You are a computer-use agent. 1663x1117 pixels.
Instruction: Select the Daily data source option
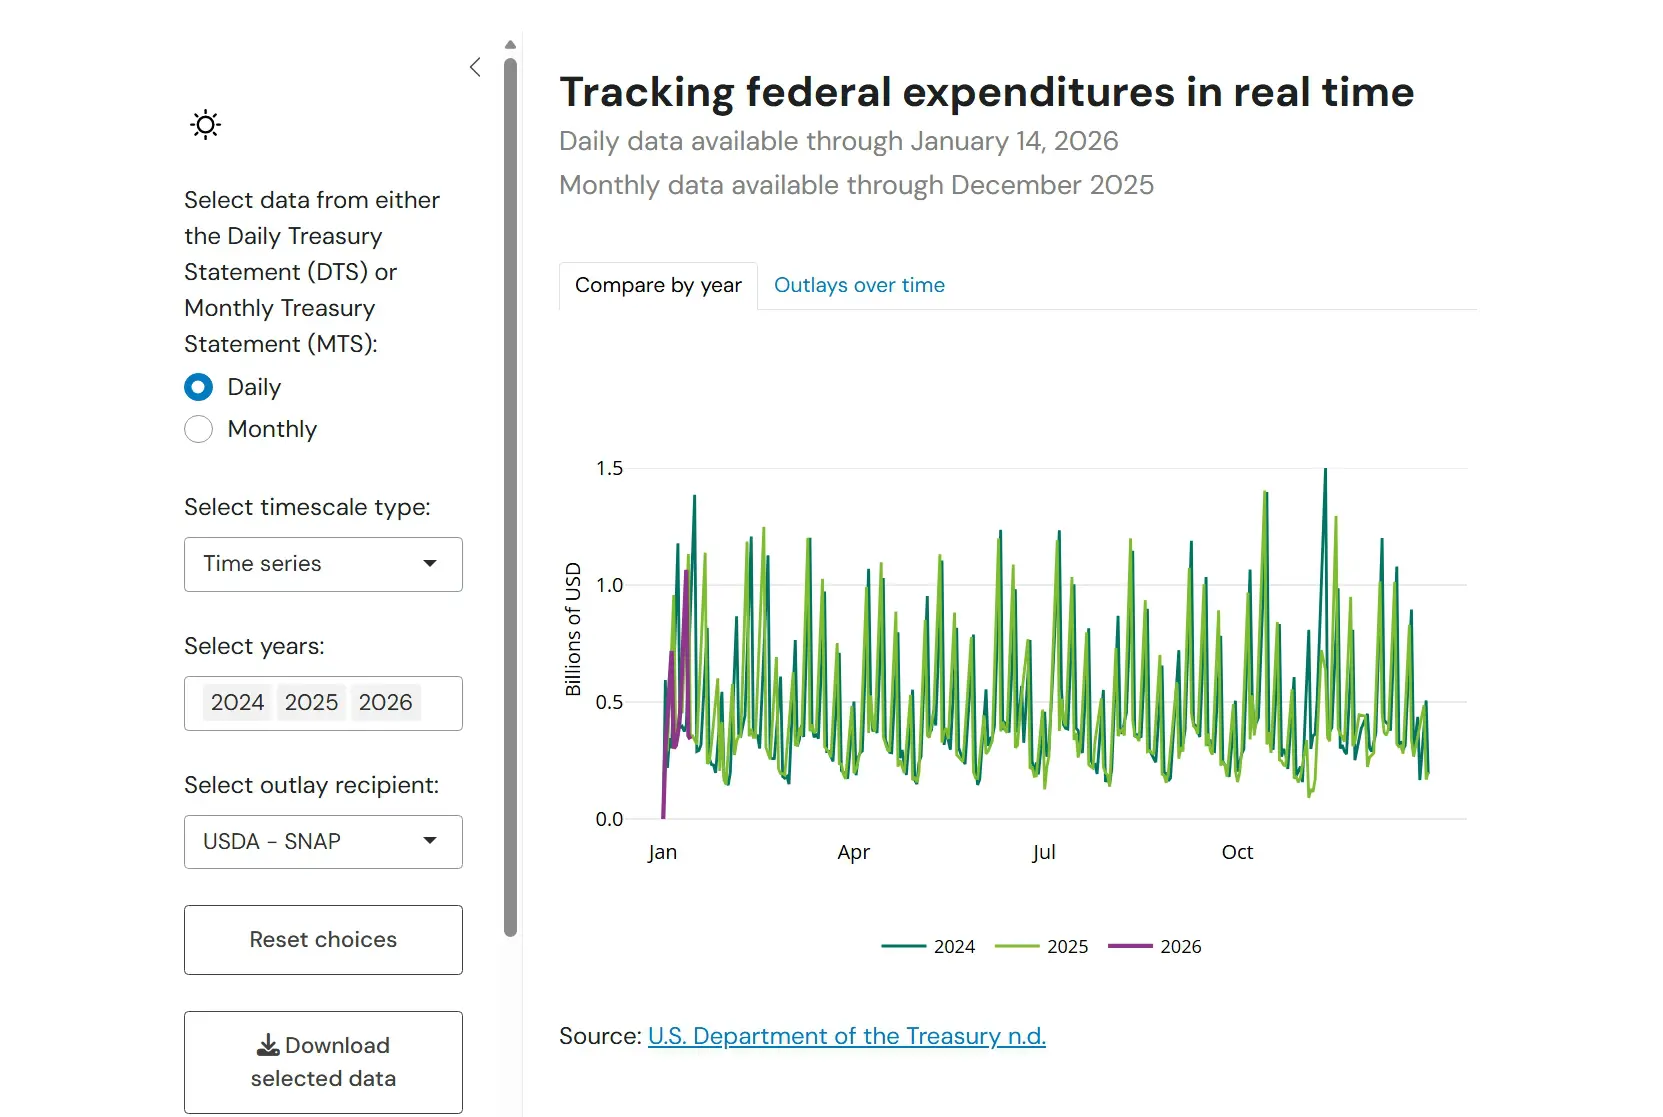pos(198,387)
